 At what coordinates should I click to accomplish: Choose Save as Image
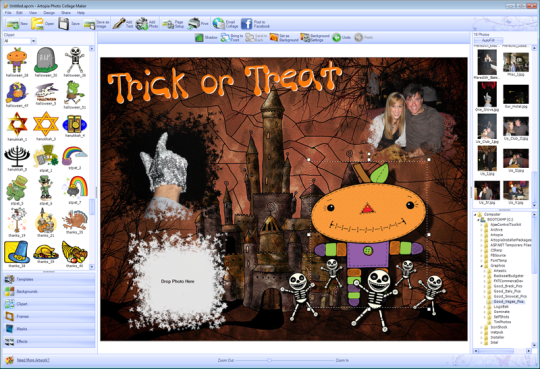coord(96,24)
